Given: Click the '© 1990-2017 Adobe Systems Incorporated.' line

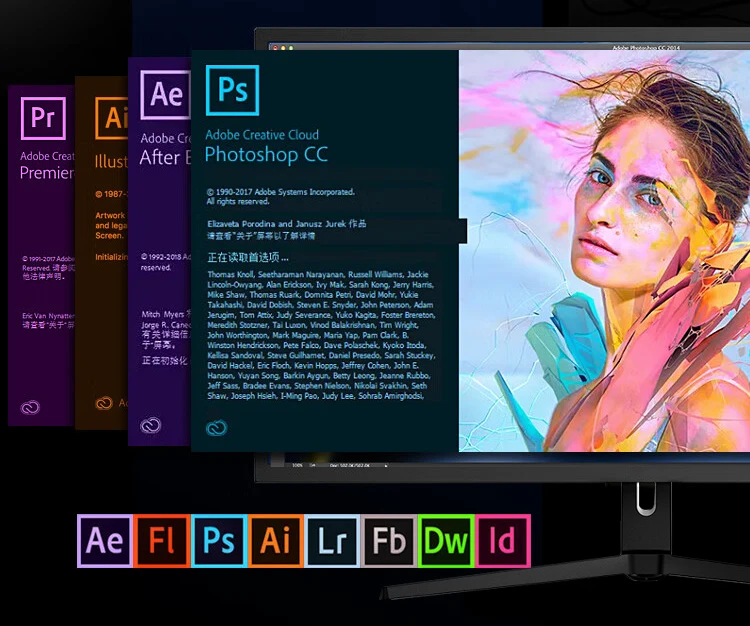Looking at the screenshot, I should tap(281, 192).
